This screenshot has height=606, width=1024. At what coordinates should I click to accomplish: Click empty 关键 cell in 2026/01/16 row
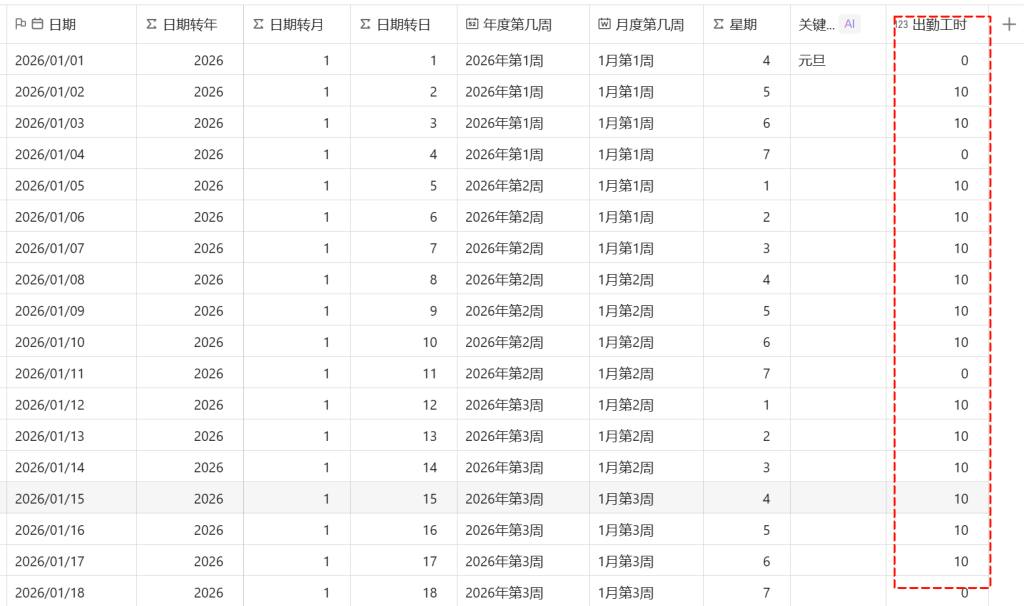pyautogui.click(x=838, y=531)
